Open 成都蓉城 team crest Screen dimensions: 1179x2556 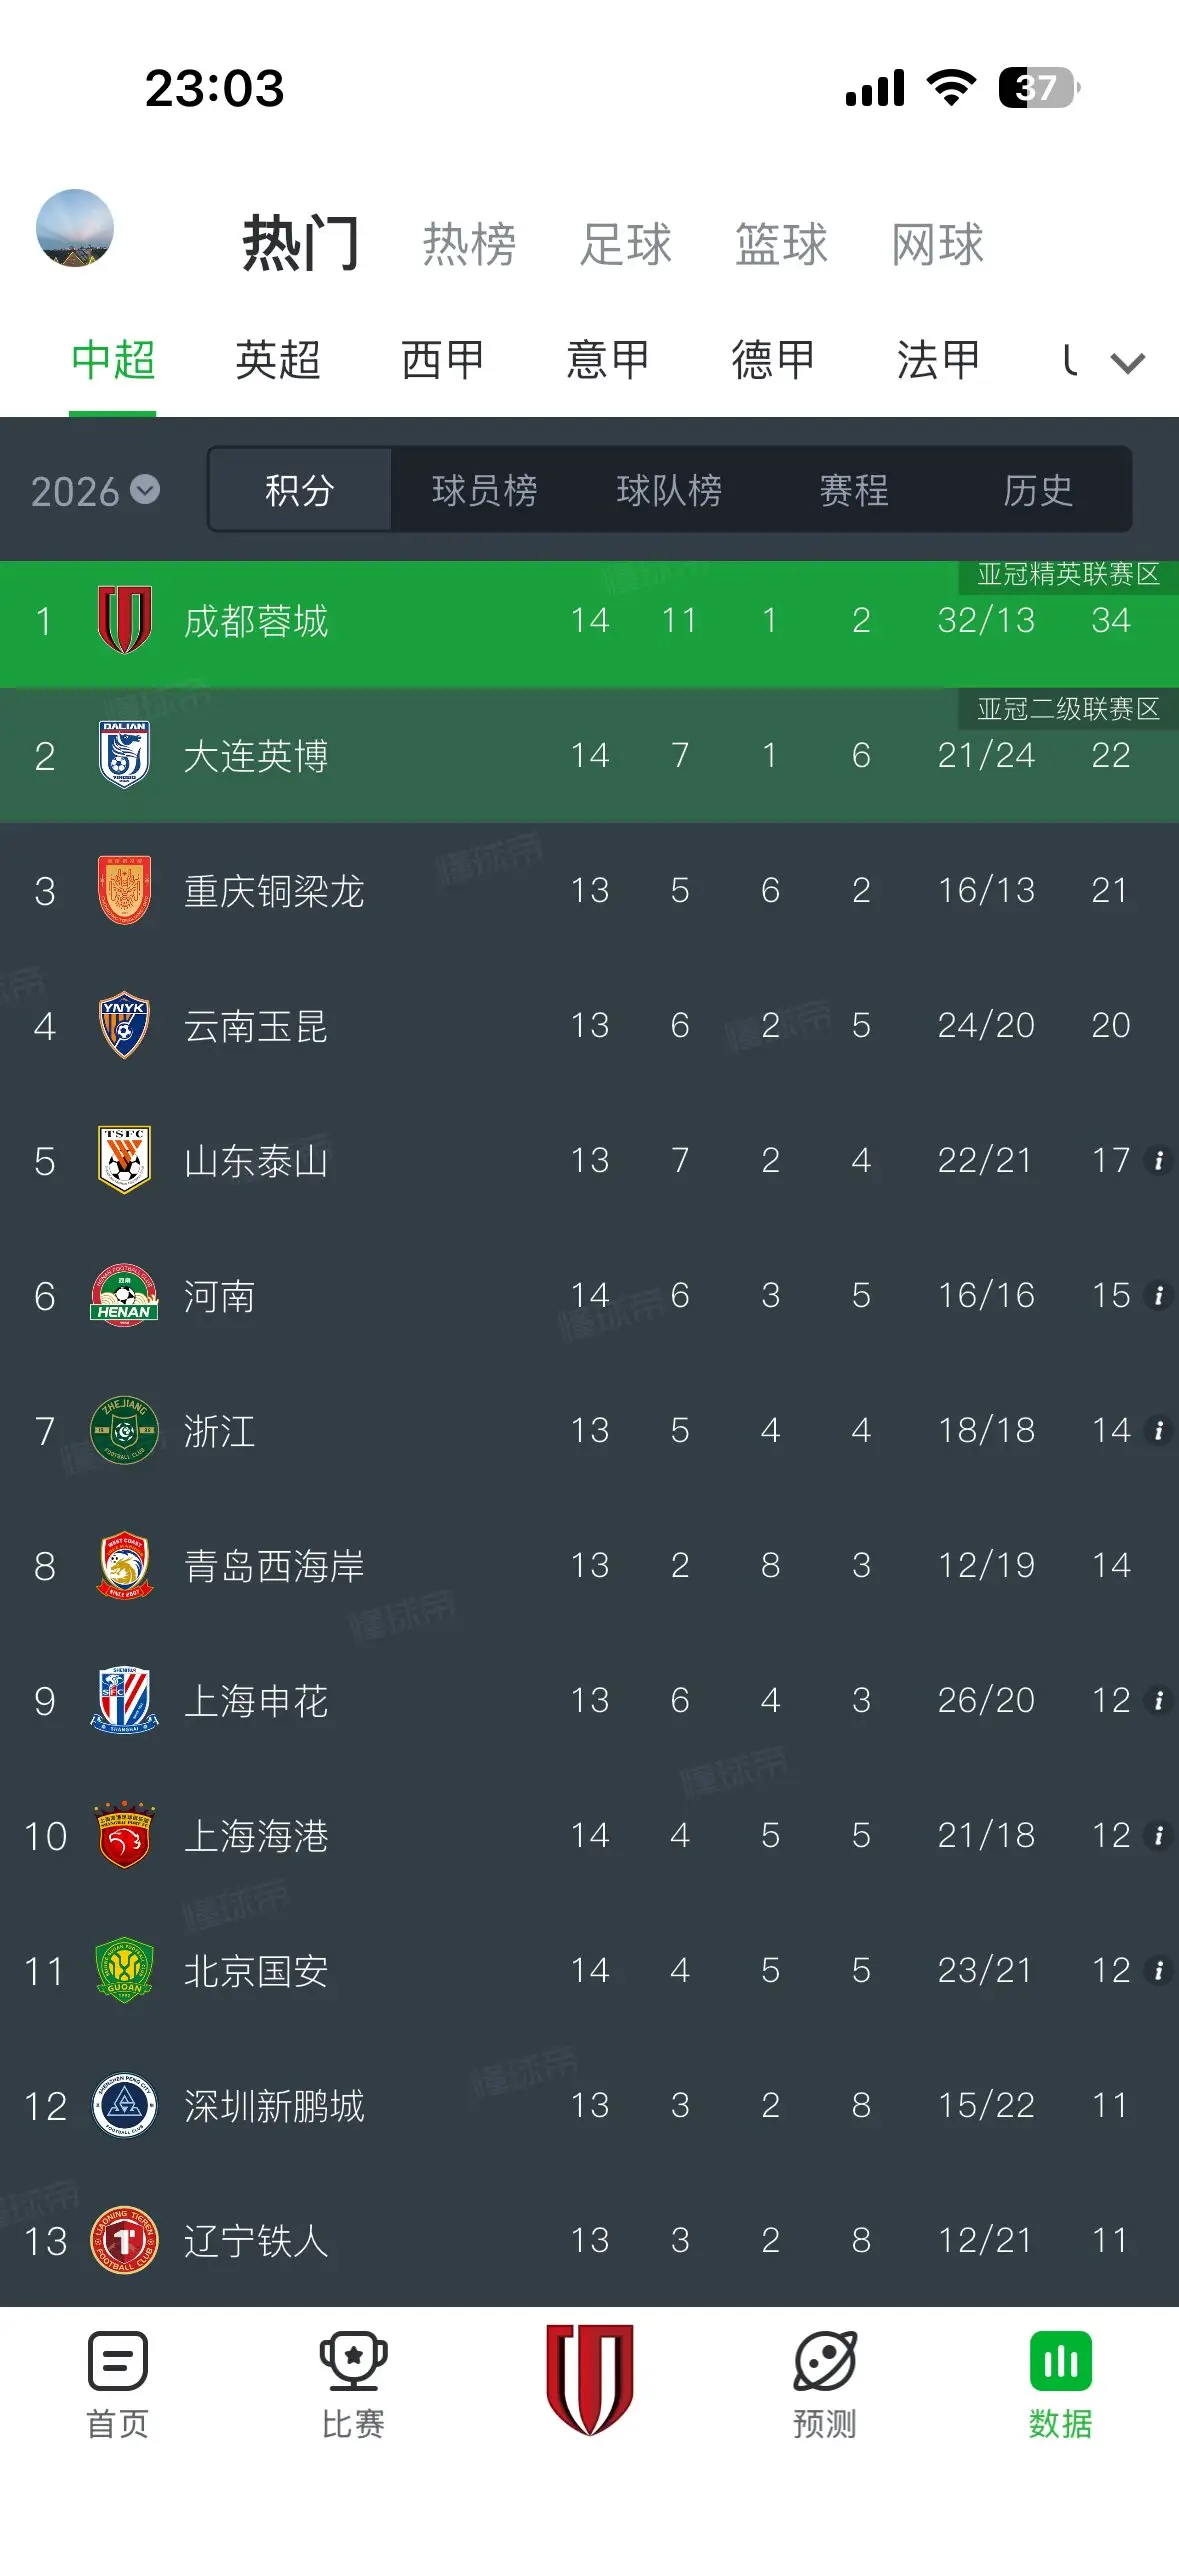tap(124, 620)
